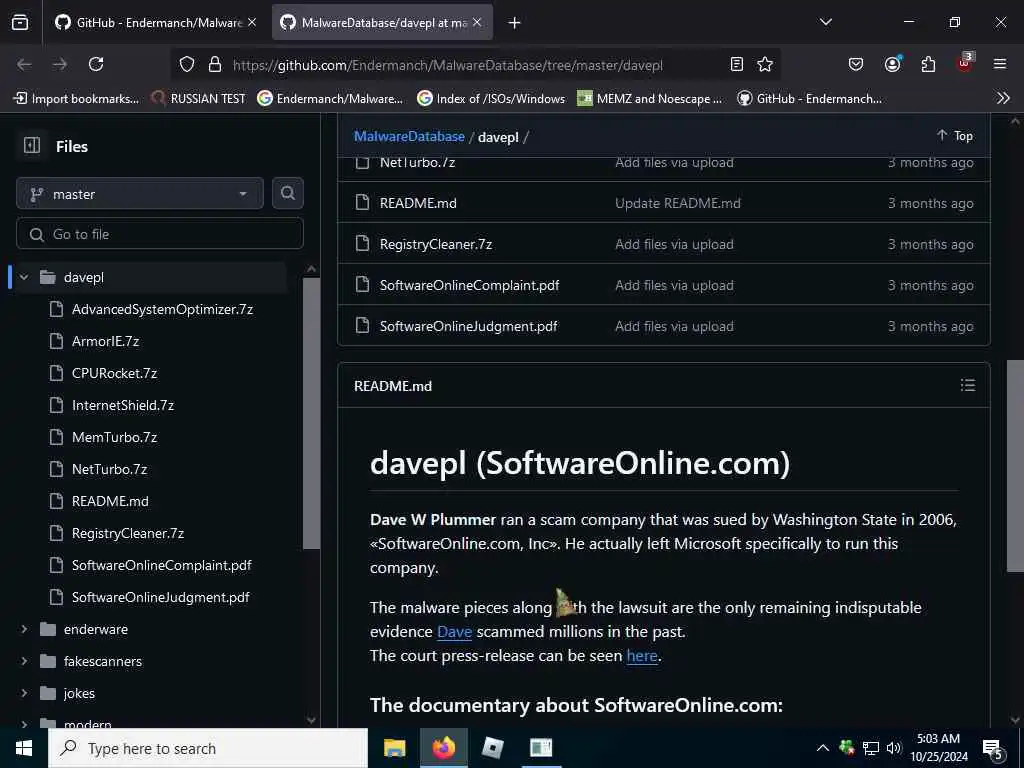Click the browser forward arrow
The height and width of the screenshot is (768, 1024).
[60, 64]
